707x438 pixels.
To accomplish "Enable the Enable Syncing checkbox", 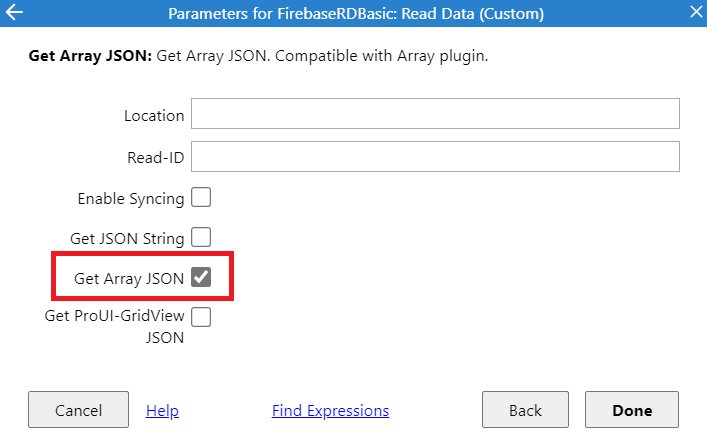I will pyautogui.click(x=201, y=197).
